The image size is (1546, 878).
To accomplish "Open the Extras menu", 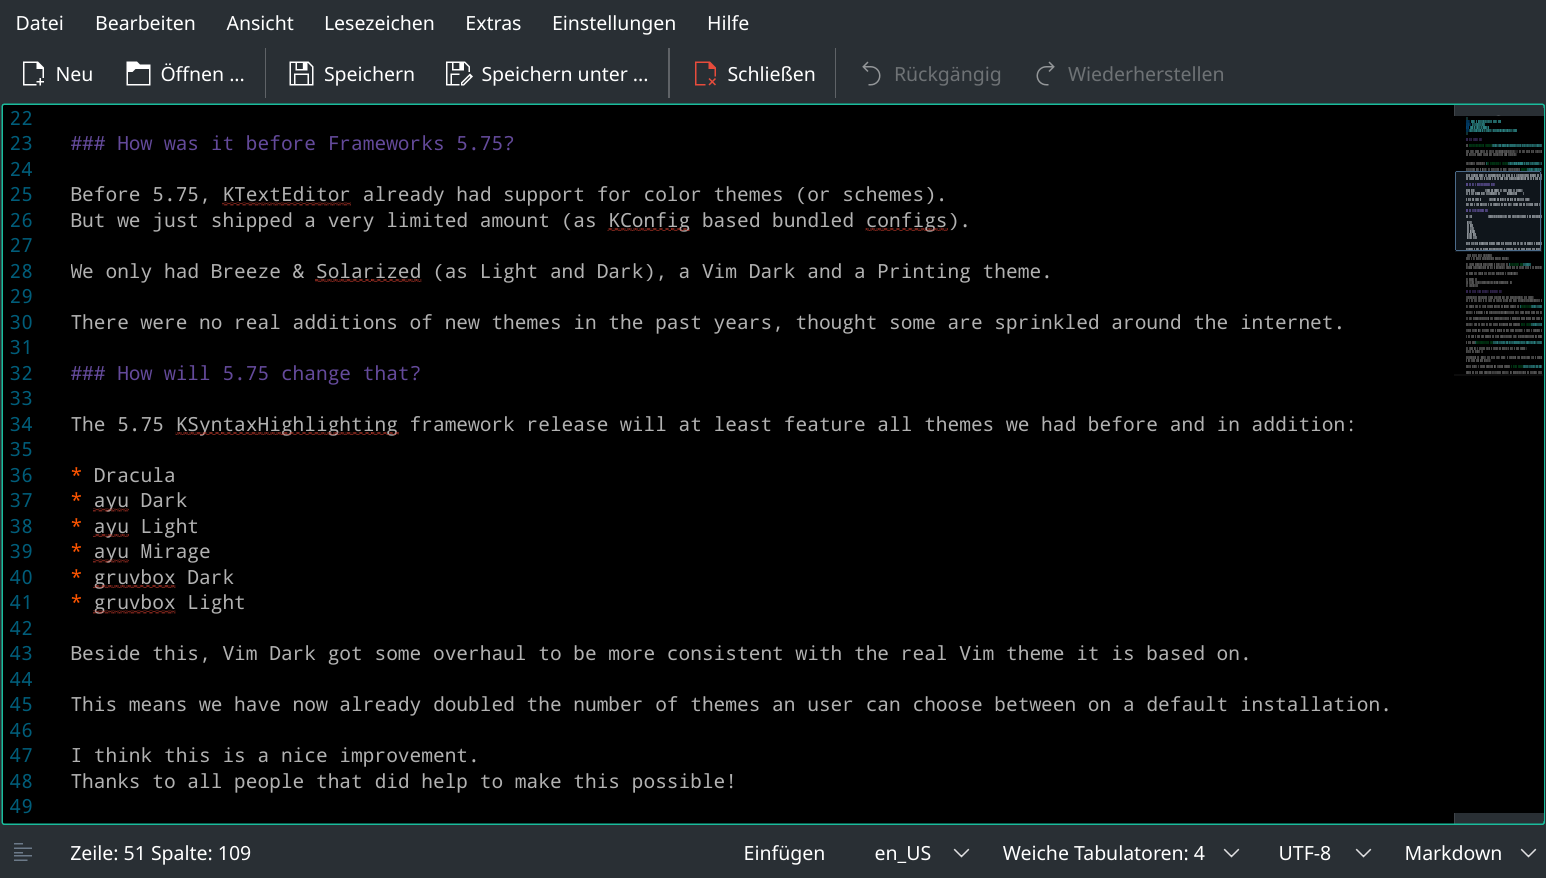I will pyautogui.click(x=493, y=23).
